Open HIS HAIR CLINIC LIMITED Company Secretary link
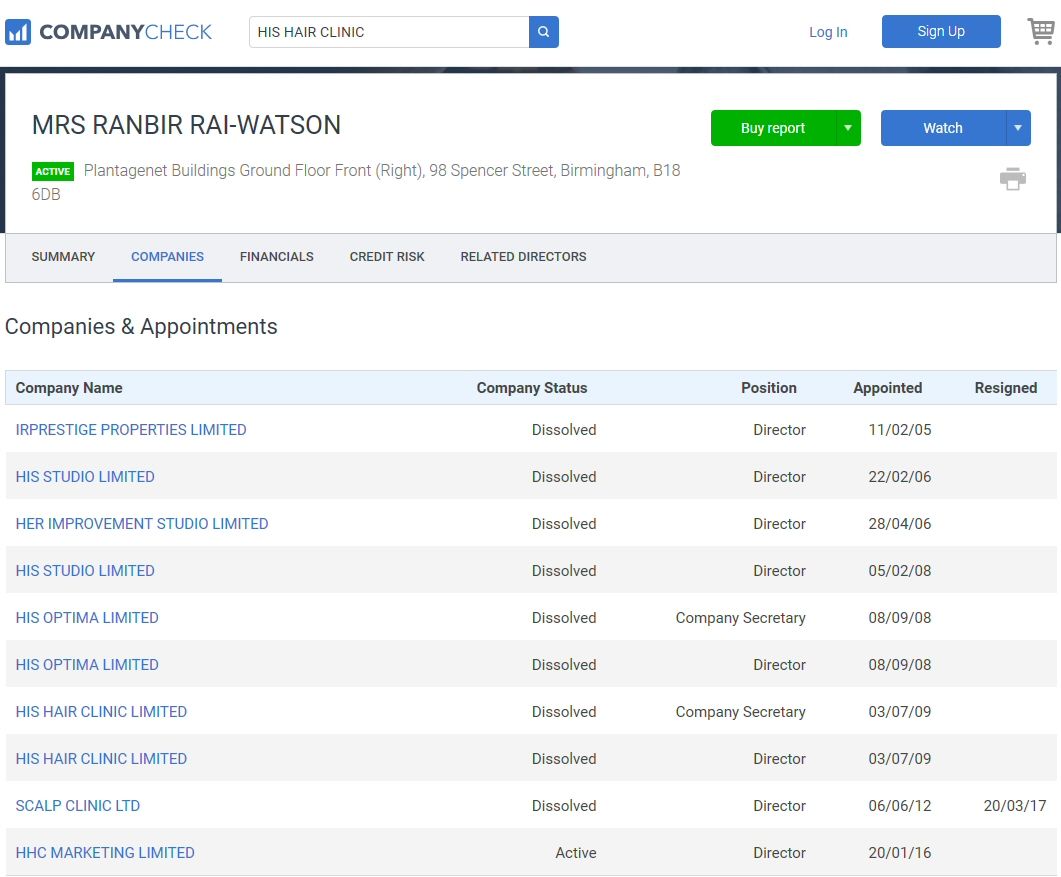The height and width of the screenshot is (877, 1061). click(101, 712)
